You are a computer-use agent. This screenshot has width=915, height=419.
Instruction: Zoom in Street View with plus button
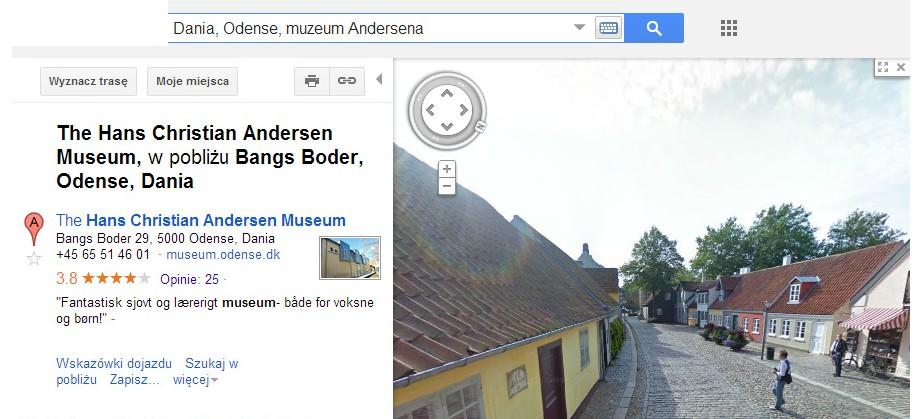447,169
